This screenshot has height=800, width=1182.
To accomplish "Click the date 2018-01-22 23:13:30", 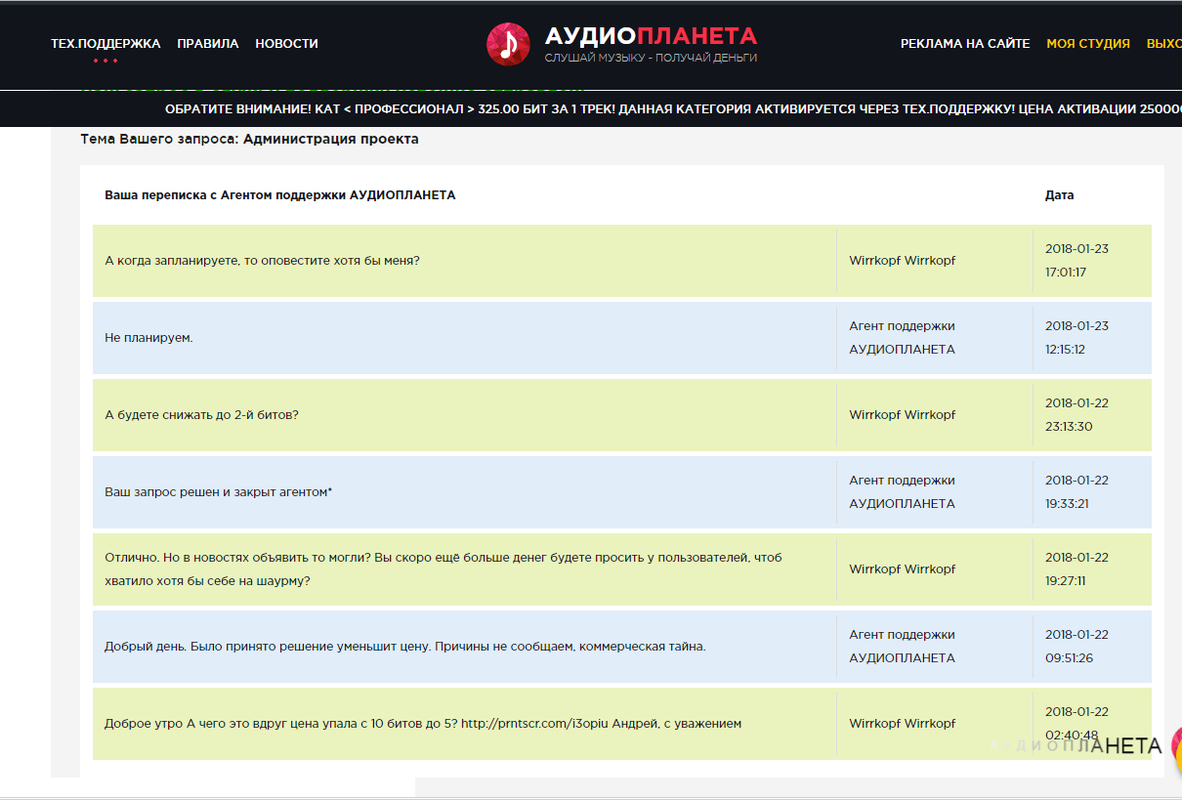I will pos(1076,415).
